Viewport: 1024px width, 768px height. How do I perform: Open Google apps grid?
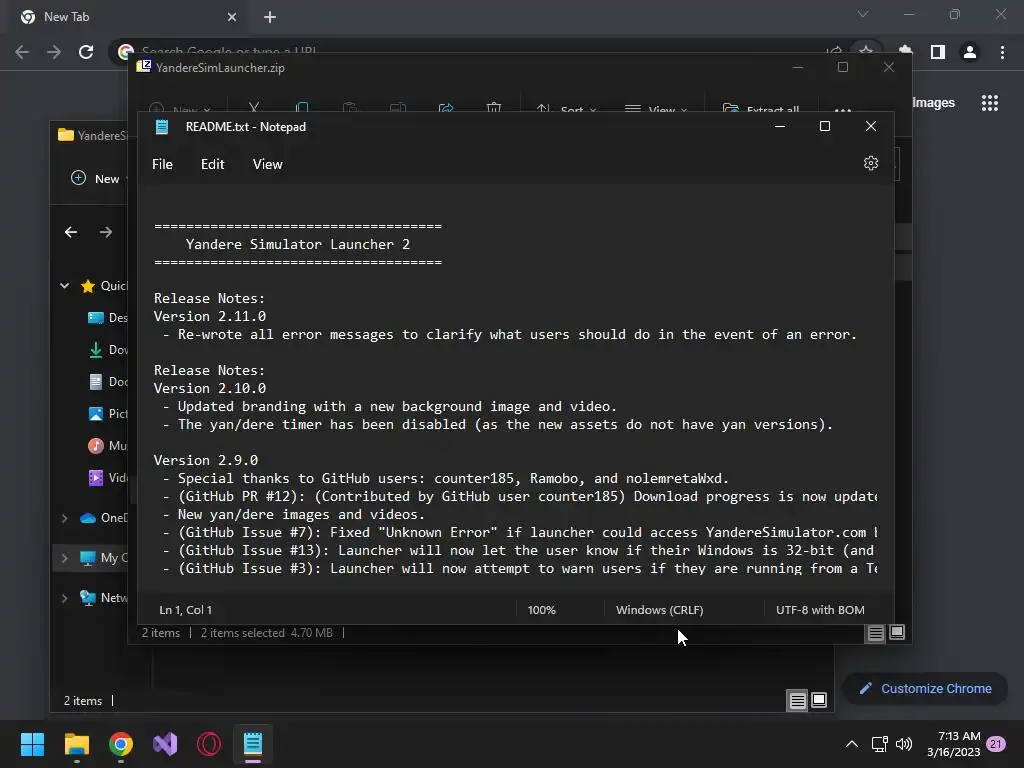(989, 103)
